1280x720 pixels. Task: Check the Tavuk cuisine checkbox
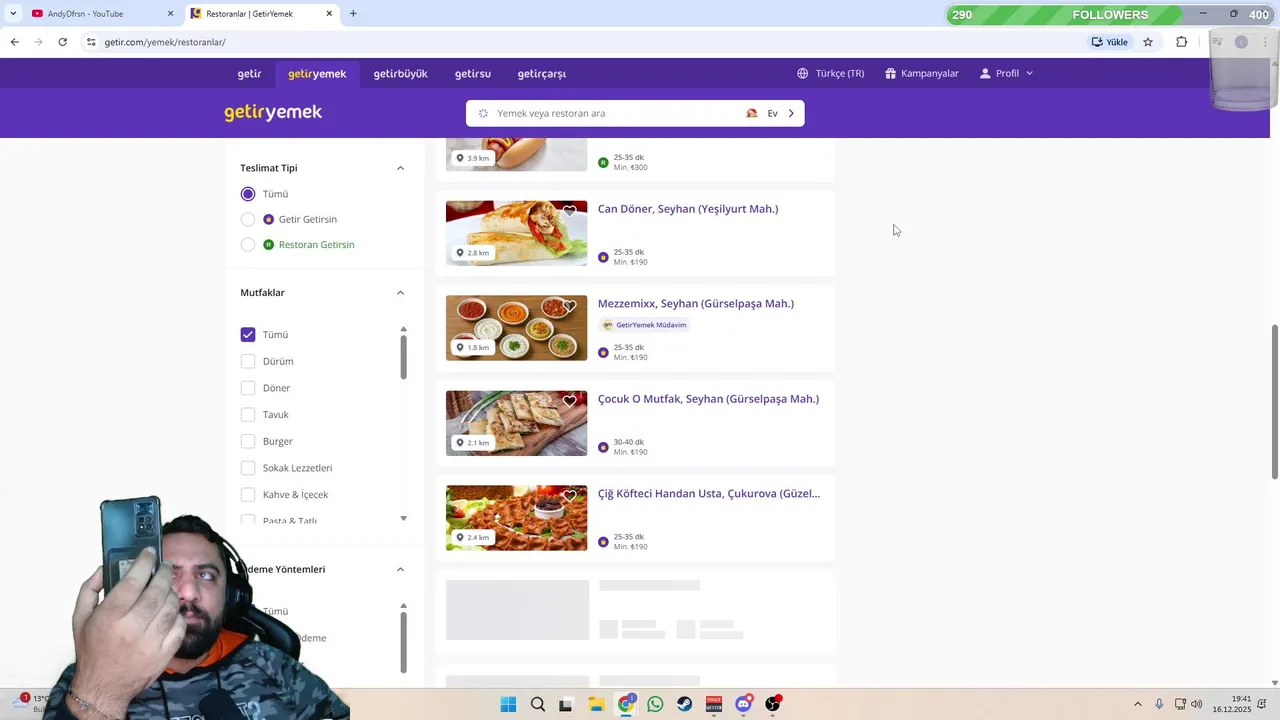click(248, 414)
